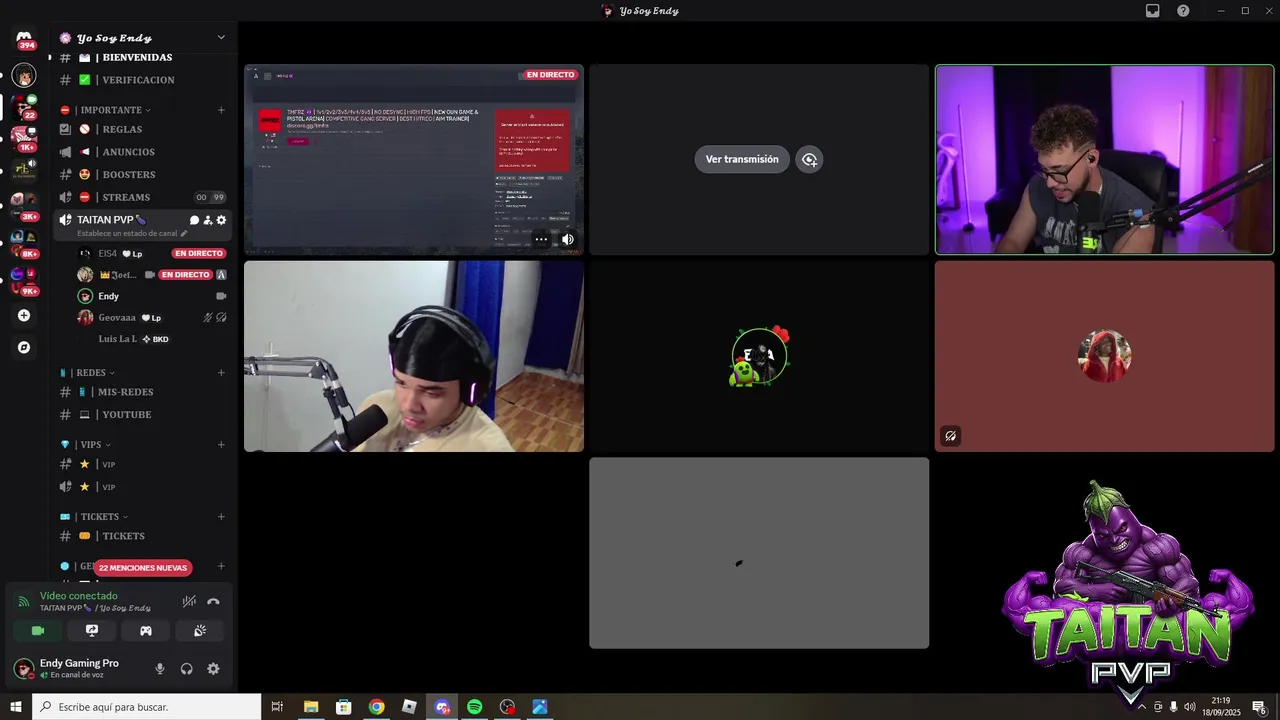Start an activity with gamepad button
Viewport: 1280px width, 720px height.
(x=146, y=631)
